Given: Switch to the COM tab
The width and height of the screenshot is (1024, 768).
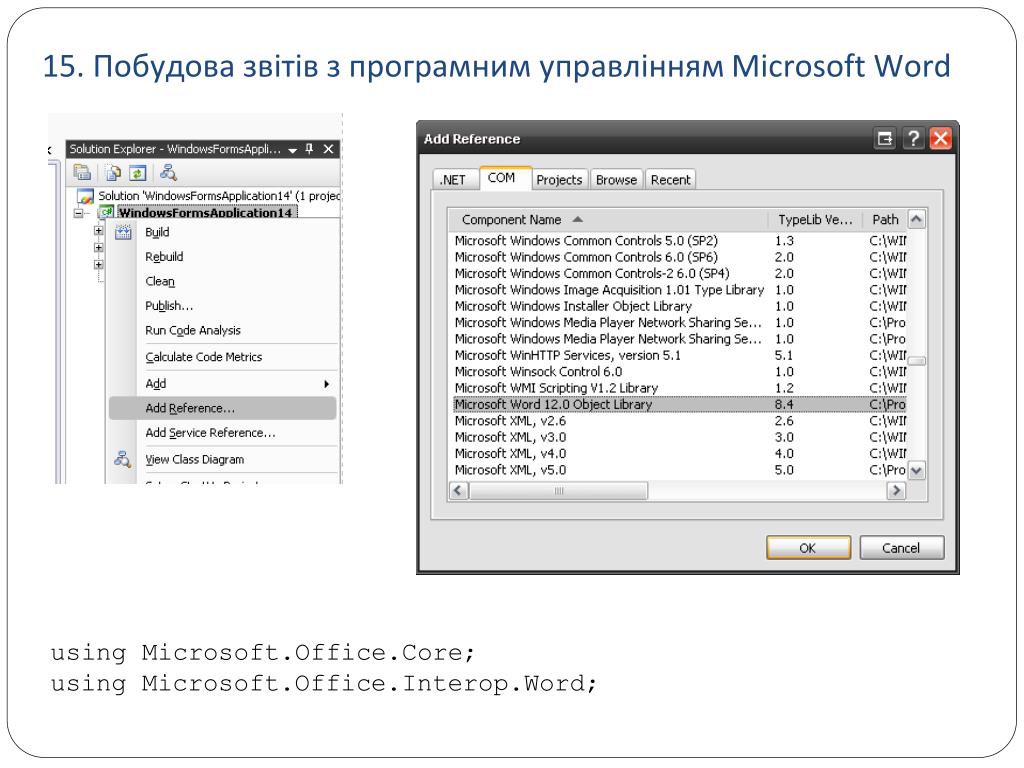Looking at the screenshot, I should tap(505, 178).
